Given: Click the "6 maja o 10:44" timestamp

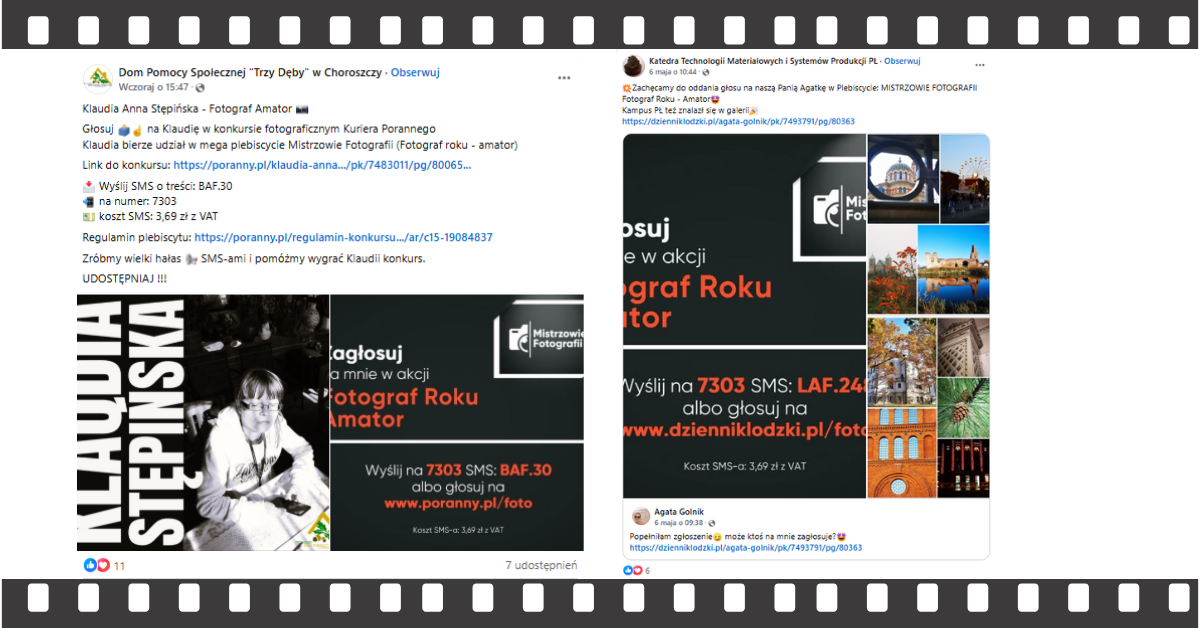Looking at the screenshot, I should (x=674, y=72).
